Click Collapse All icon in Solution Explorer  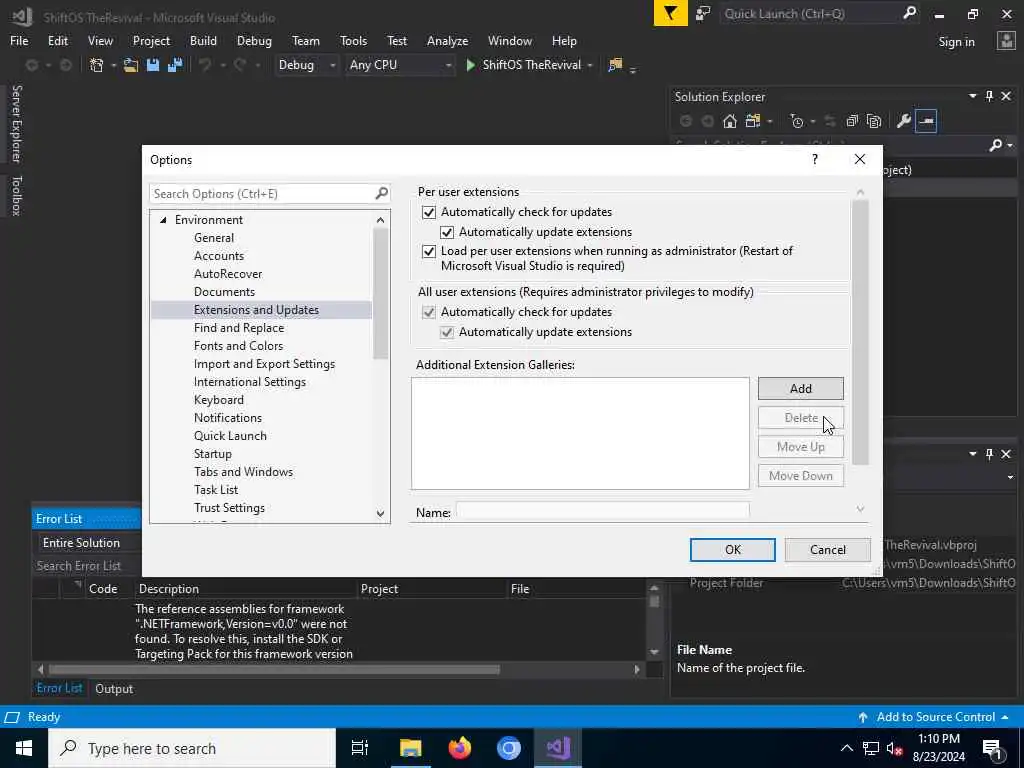(852, 121)
